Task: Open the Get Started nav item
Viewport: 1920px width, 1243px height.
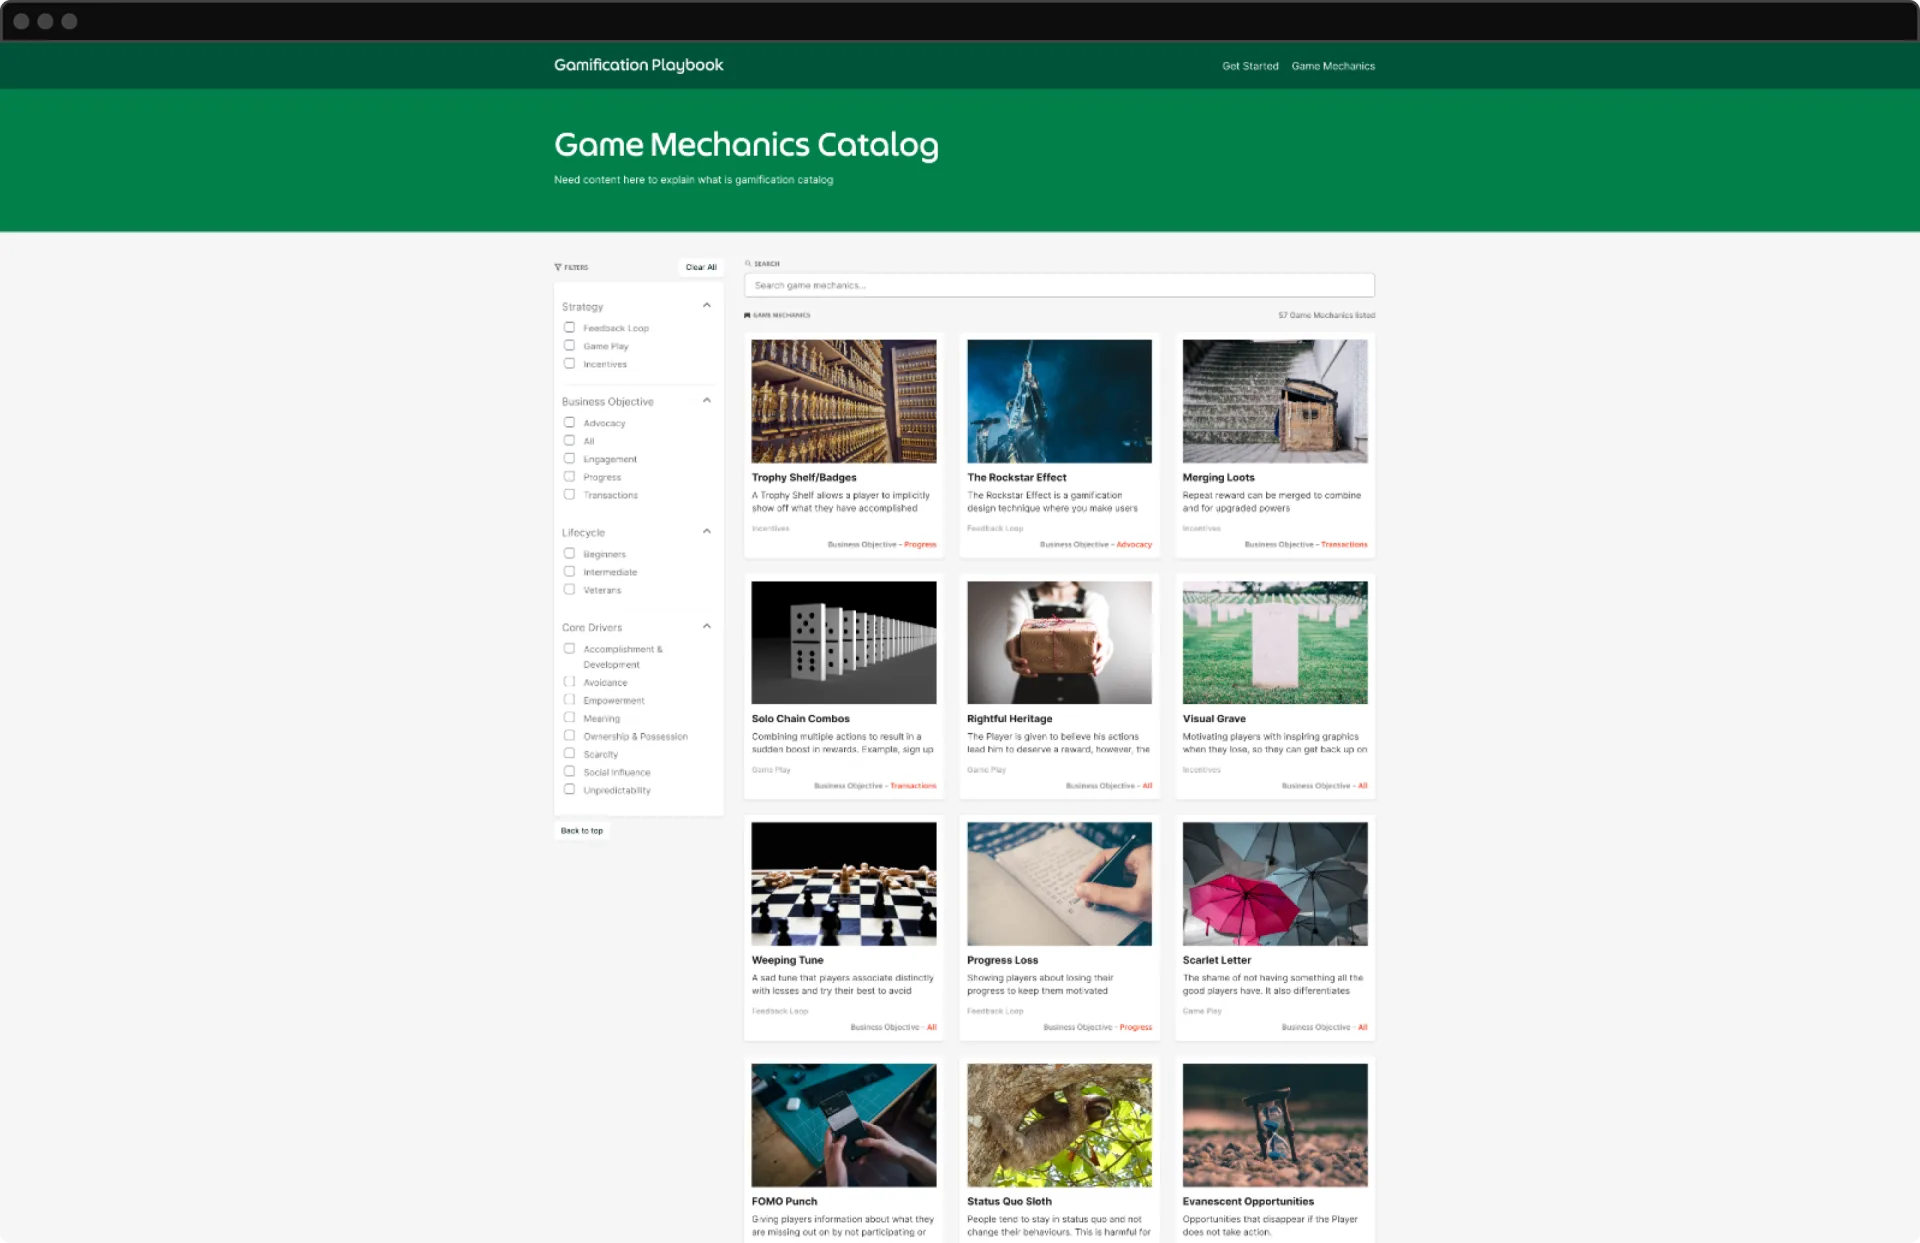Action: (1250, 66)
